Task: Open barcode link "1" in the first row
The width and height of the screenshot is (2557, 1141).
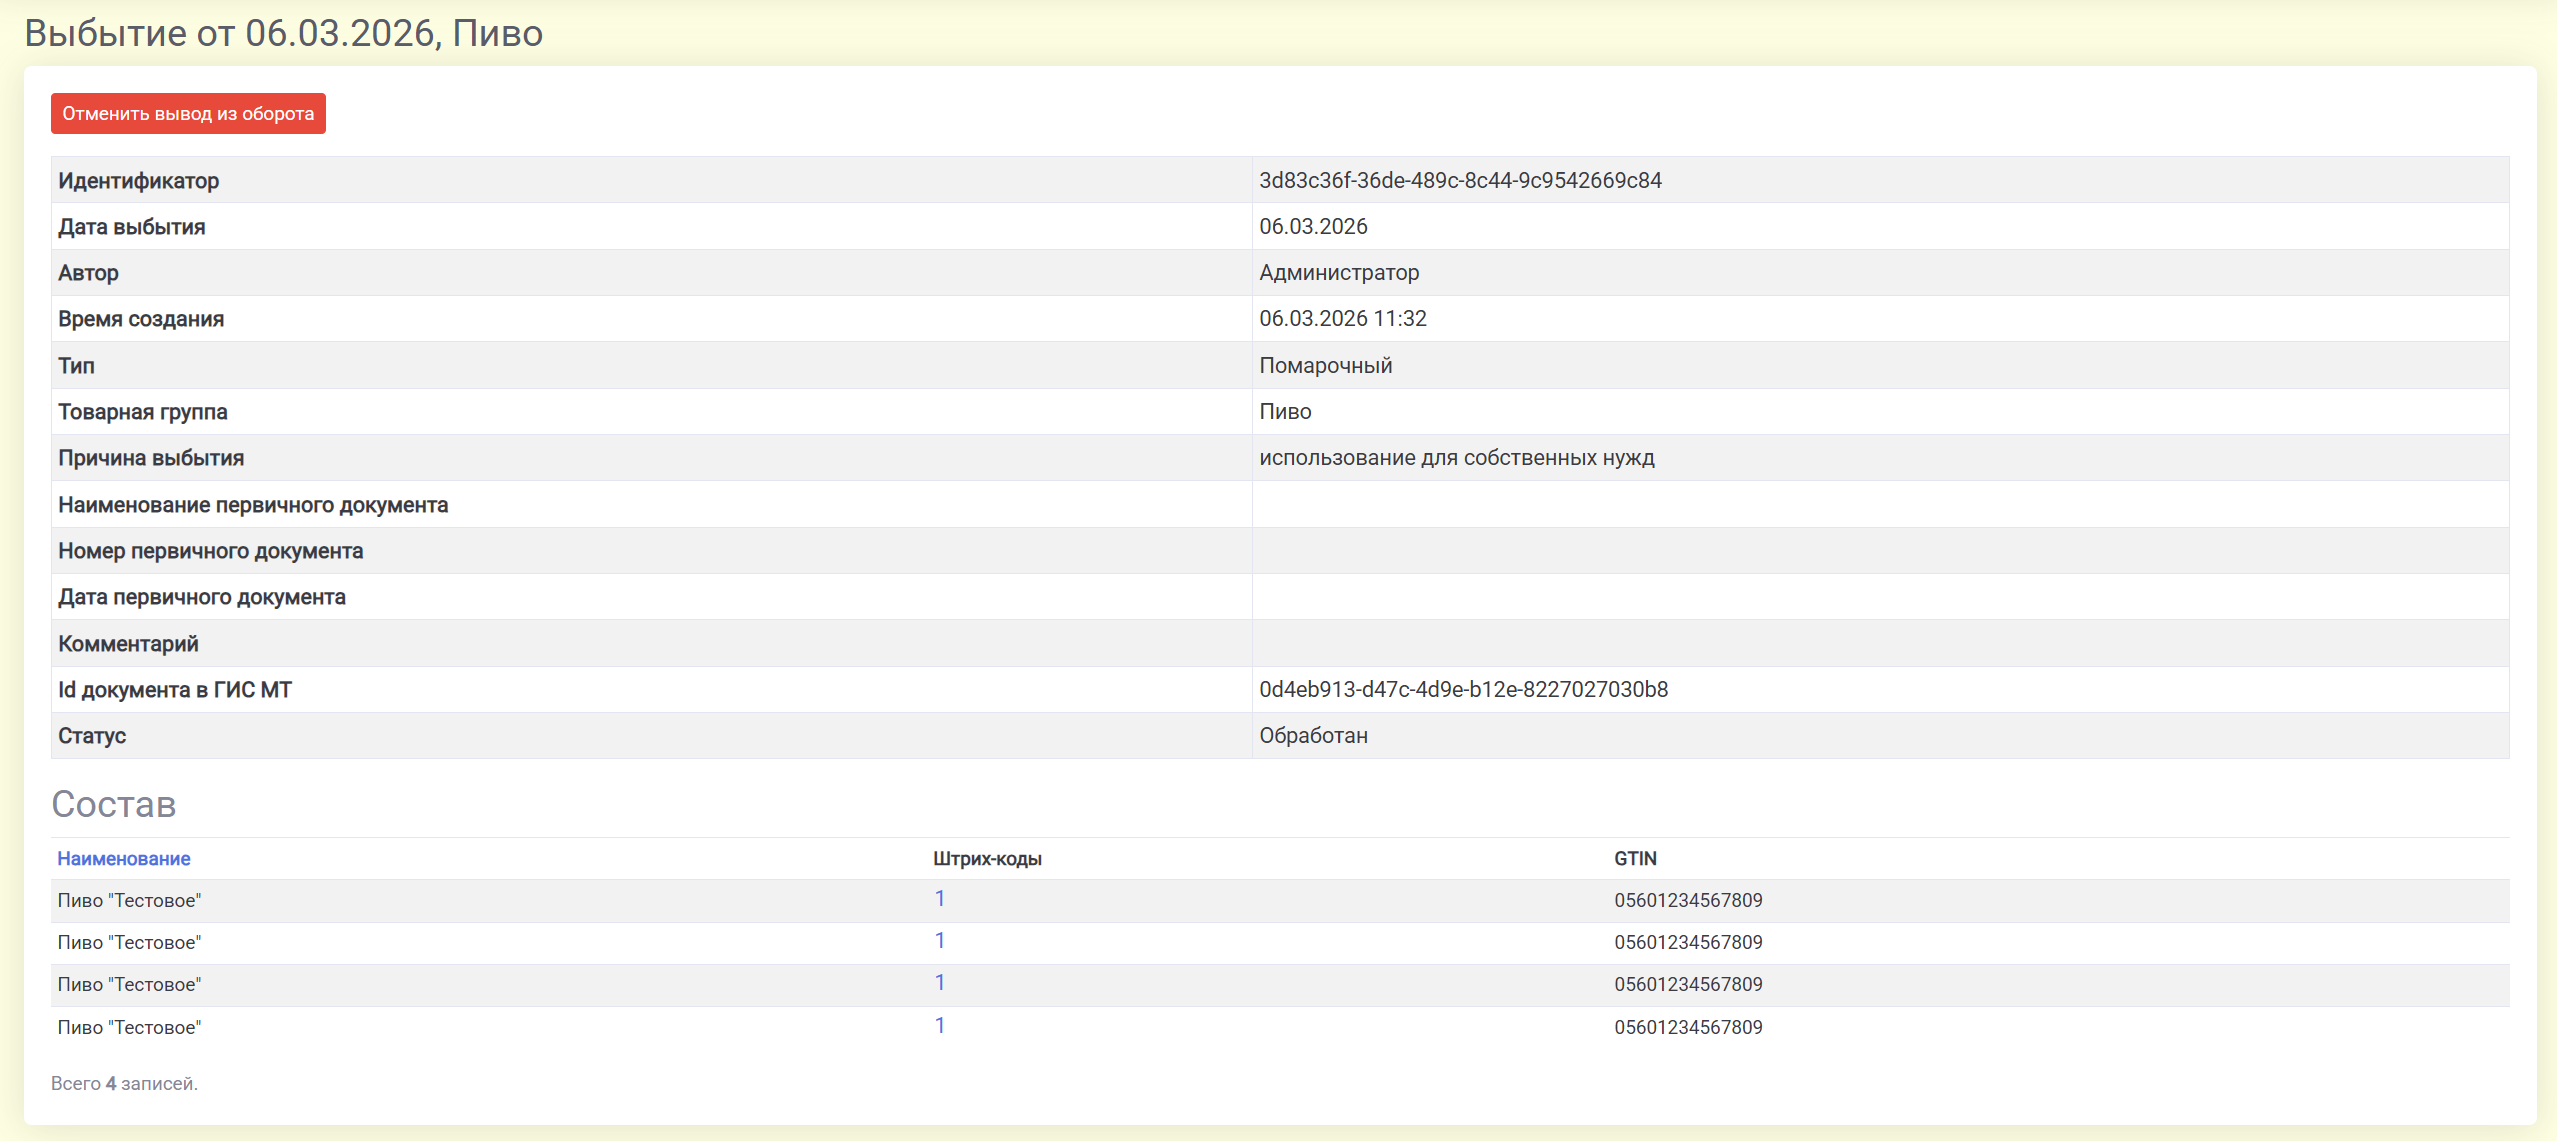Action: 940,898
